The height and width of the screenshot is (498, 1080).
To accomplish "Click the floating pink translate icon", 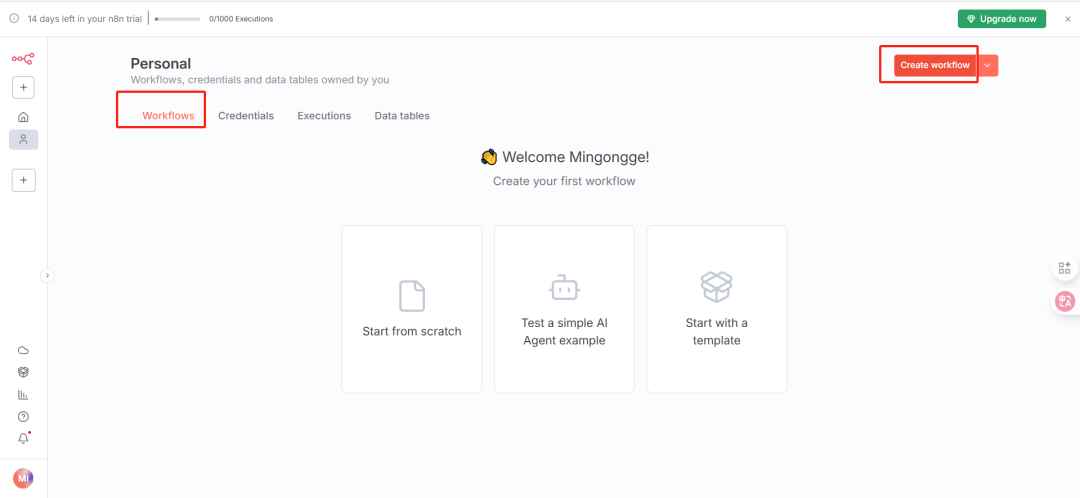I will [1065, 301].
